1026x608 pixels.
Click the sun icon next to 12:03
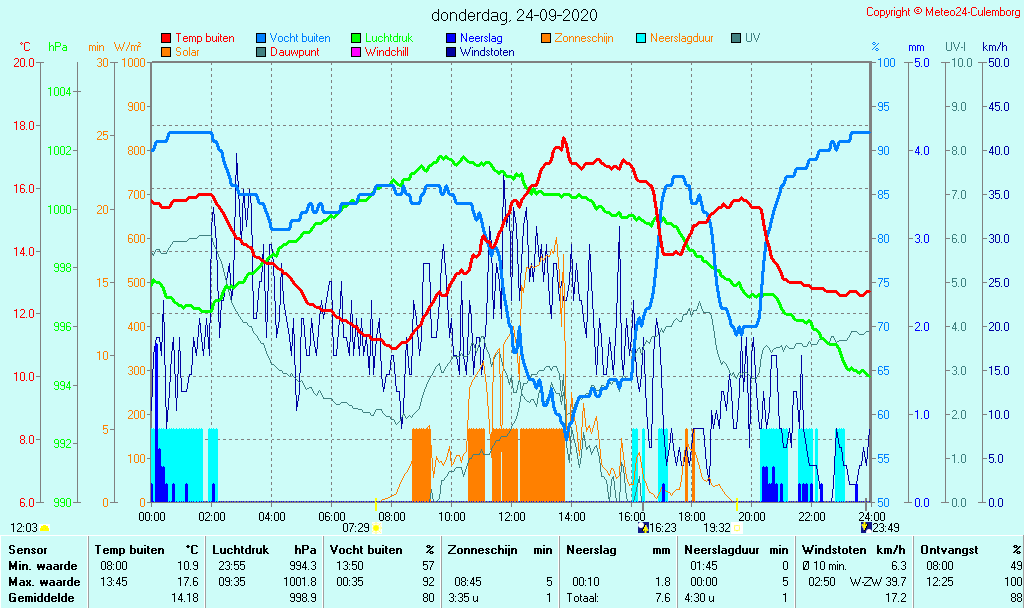click(44, 527)
